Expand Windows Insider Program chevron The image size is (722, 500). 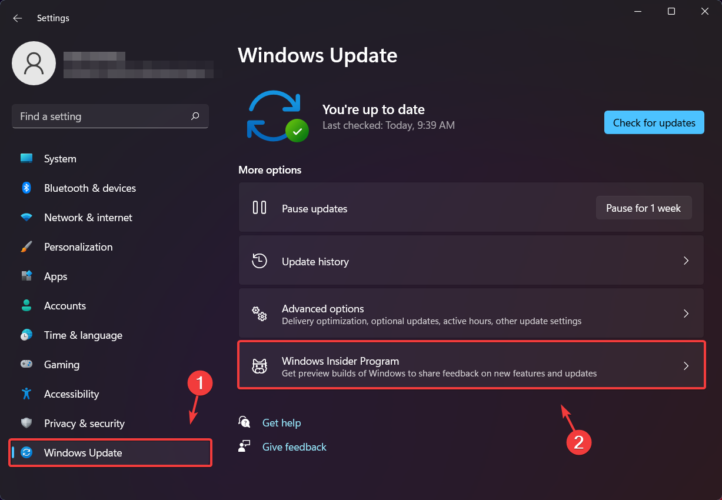tap(686, 366)
